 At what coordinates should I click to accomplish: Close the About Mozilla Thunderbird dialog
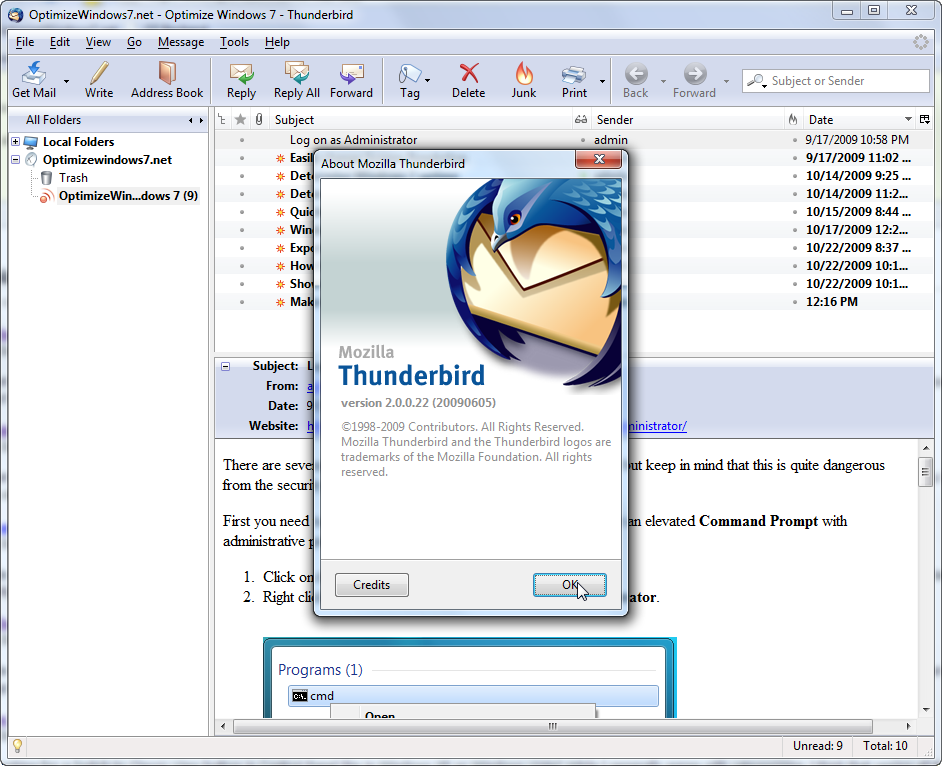[x=598, y=159]
